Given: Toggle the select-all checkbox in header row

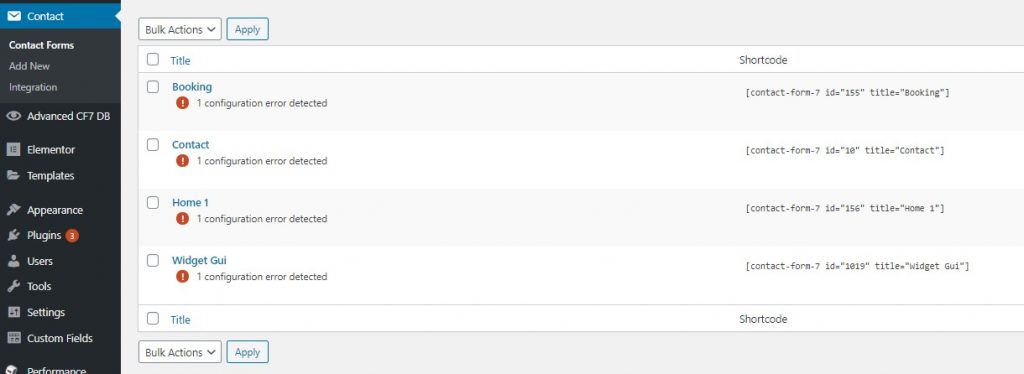Looking at the screenshot, I should 153,59.
